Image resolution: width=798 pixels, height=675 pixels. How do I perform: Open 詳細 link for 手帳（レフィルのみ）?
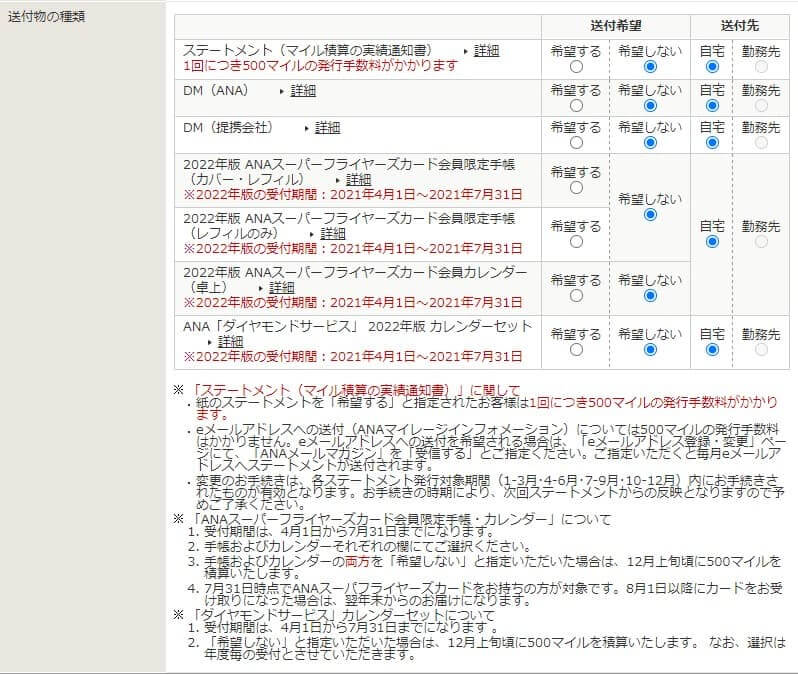333,234
